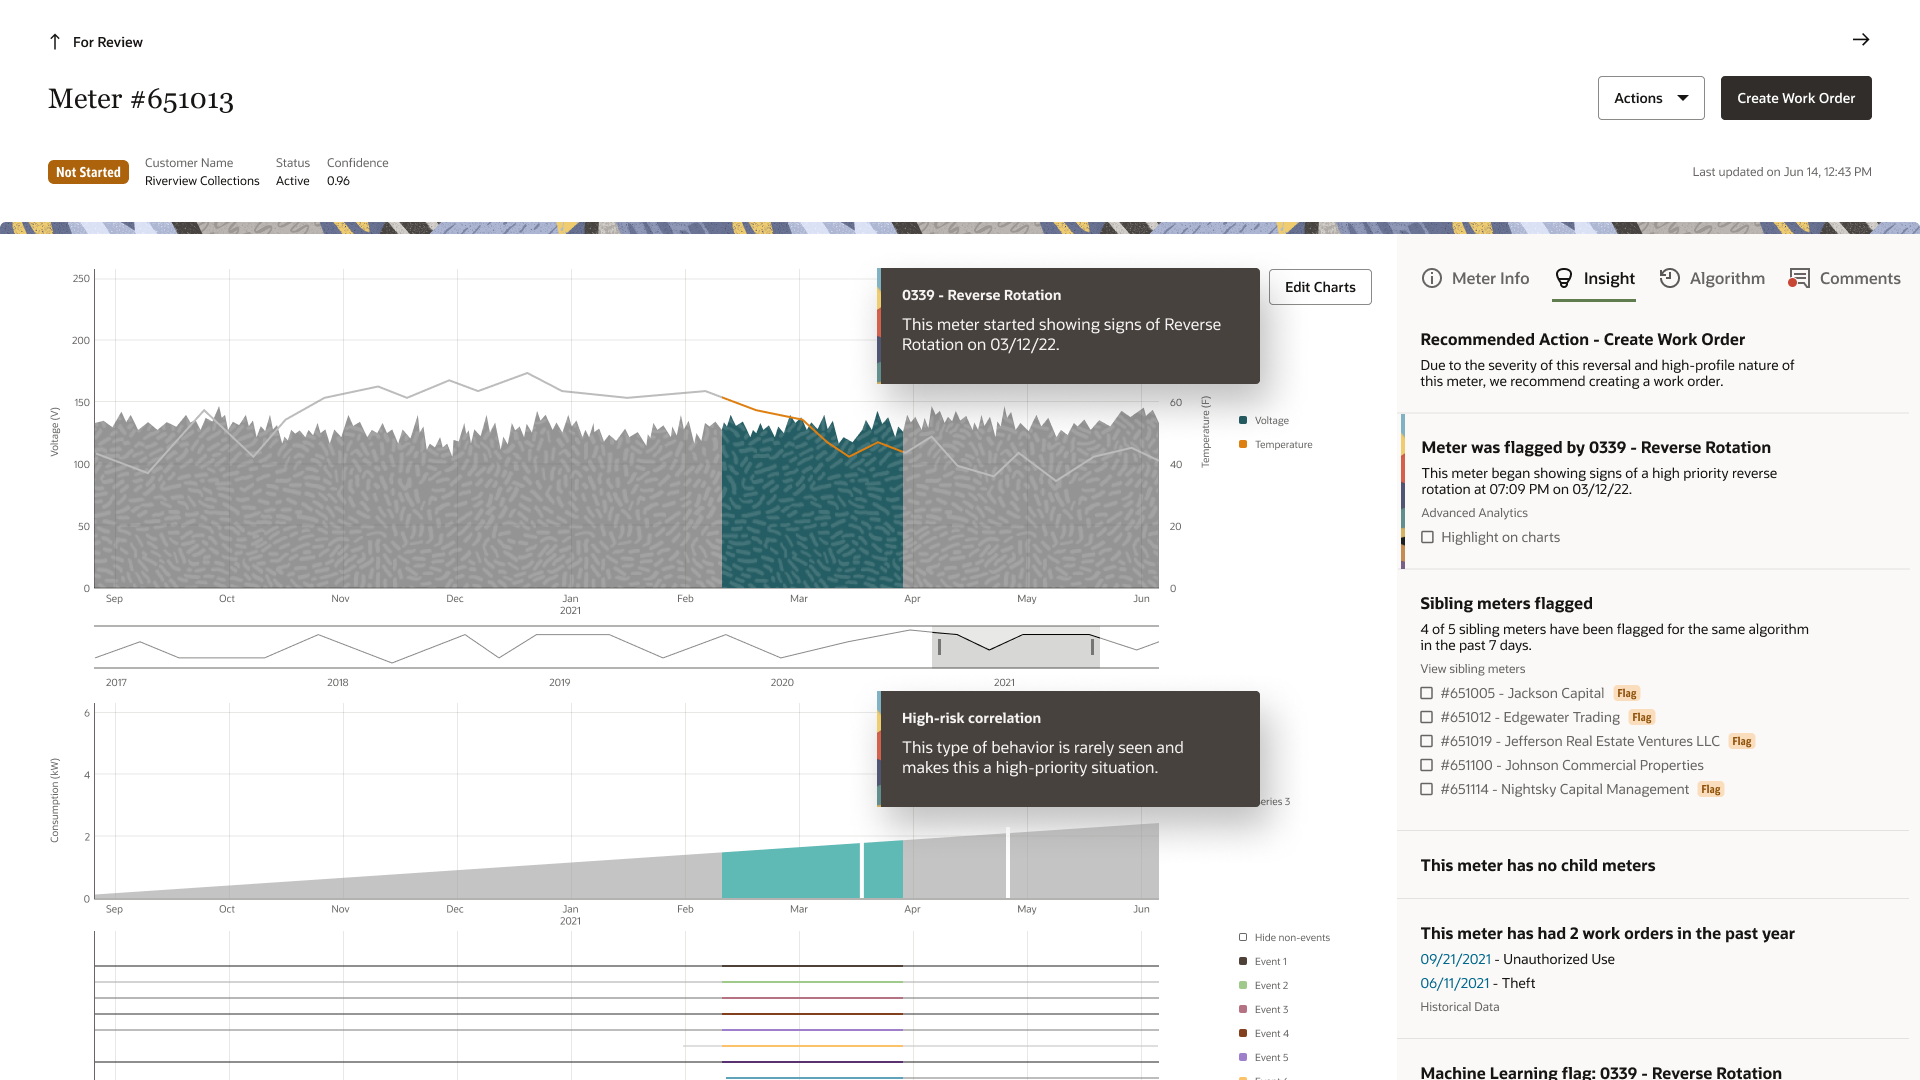Open the 09/21/2021 work order link
The width and height of the screenshot is (1920, 1080).
coord(1455,959)
